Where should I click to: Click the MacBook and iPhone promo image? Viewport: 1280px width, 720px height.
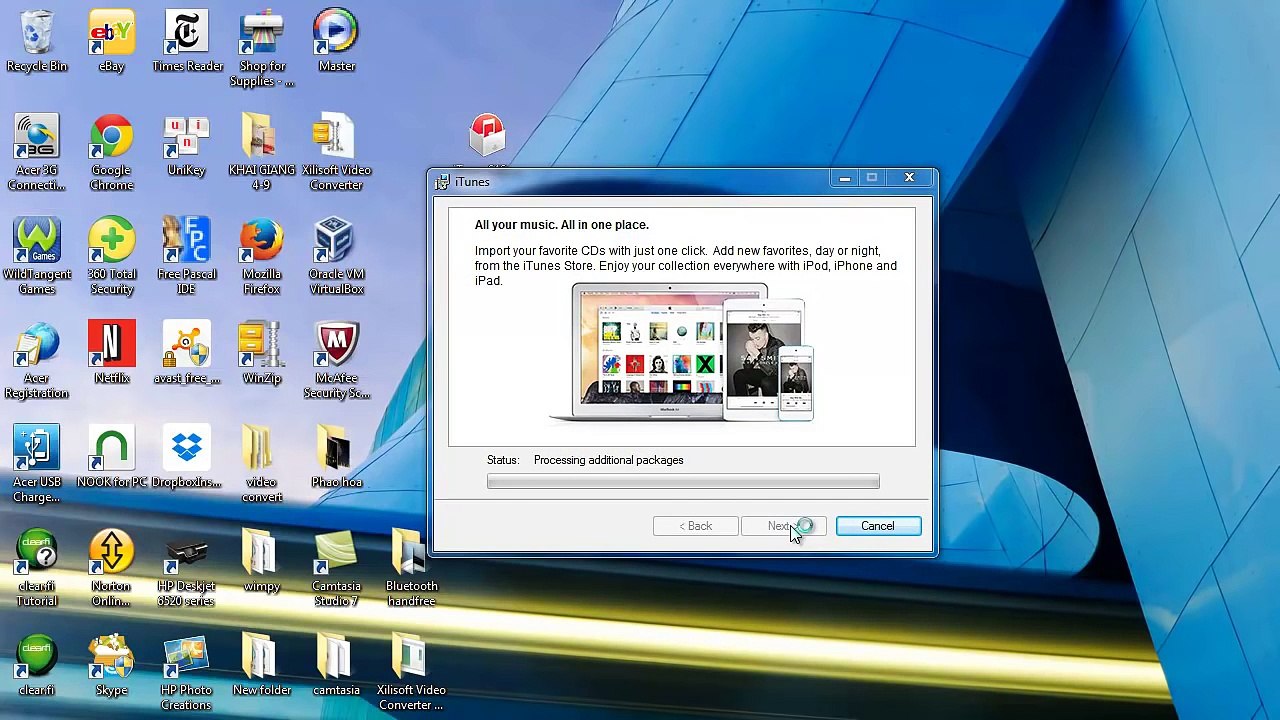pyautogui.click(x=682, y=354)
